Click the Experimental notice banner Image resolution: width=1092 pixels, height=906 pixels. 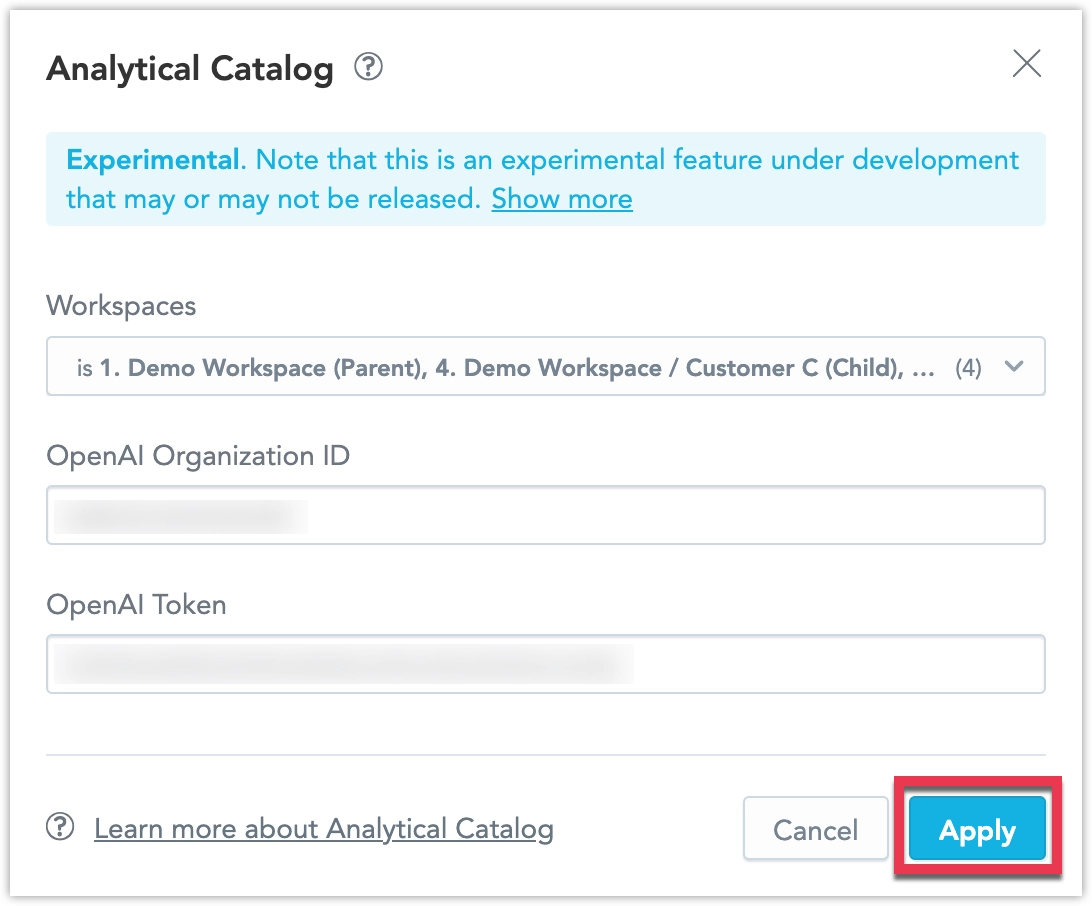click(545, 178)
